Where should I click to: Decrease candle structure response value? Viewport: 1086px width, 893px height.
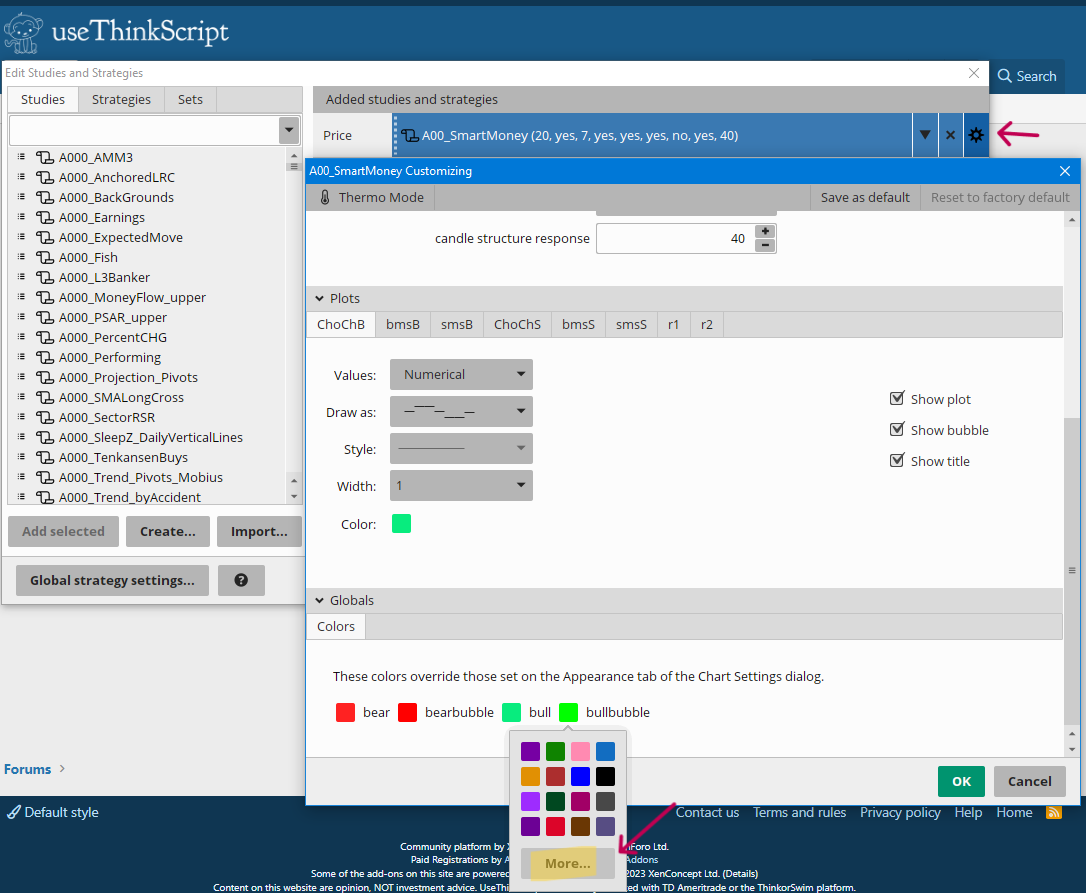tap(765, 245)
